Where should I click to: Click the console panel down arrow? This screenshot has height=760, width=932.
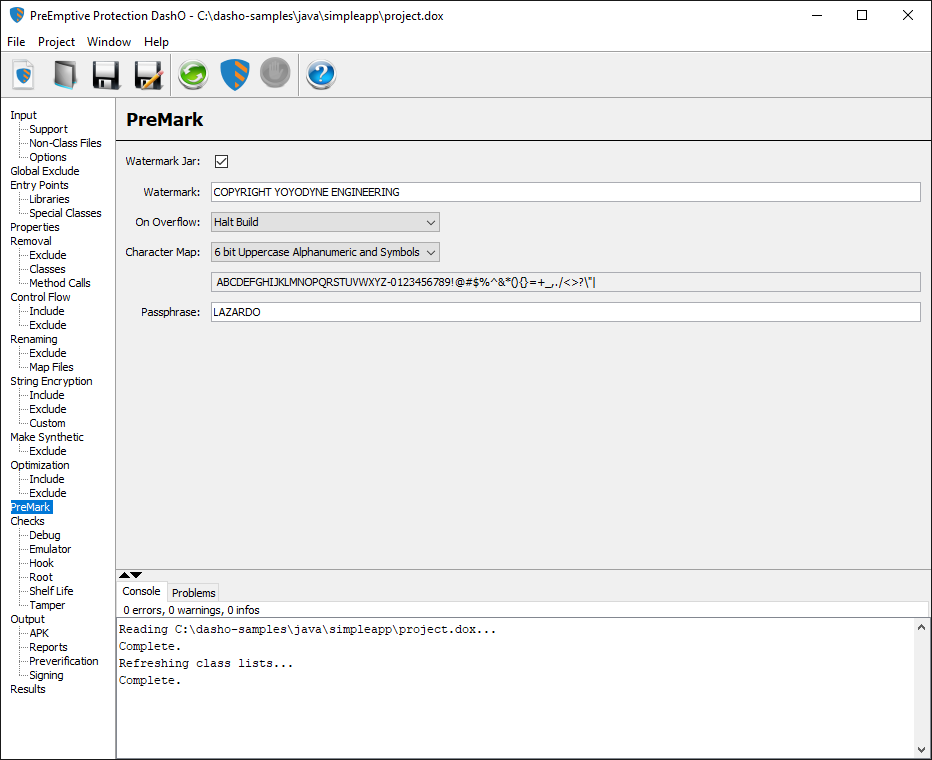pos(137,575)
